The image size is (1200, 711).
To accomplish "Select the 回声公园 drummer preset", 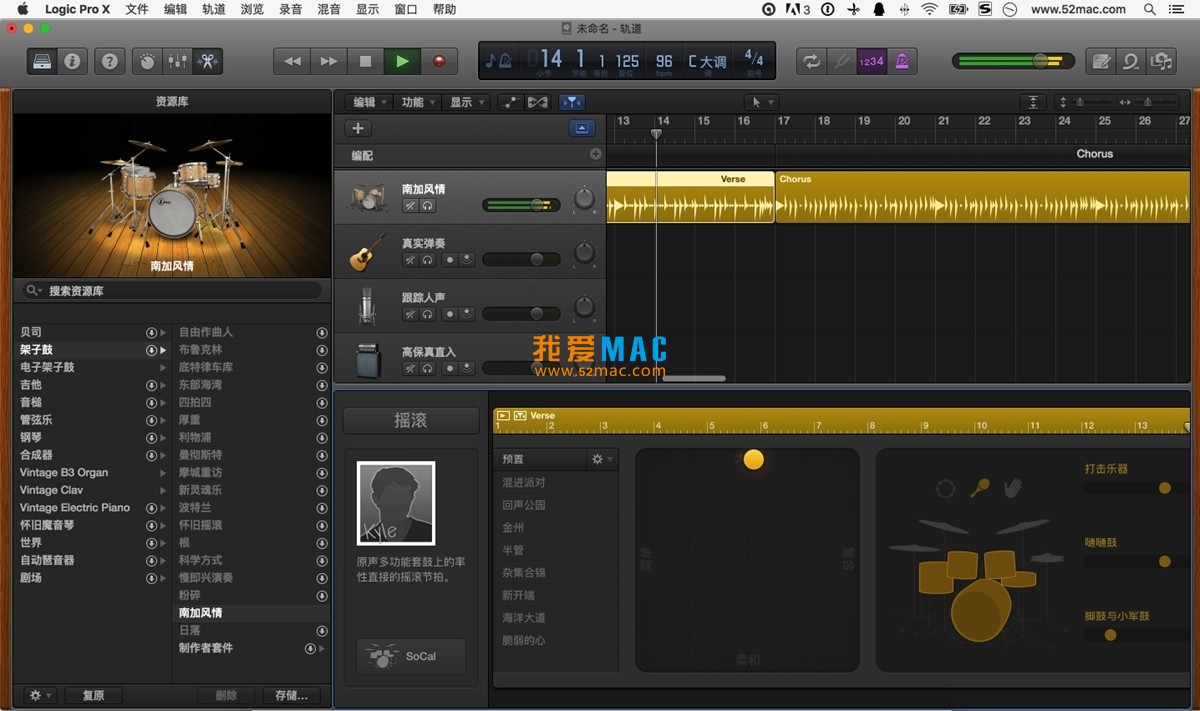I will pos(524,505).
